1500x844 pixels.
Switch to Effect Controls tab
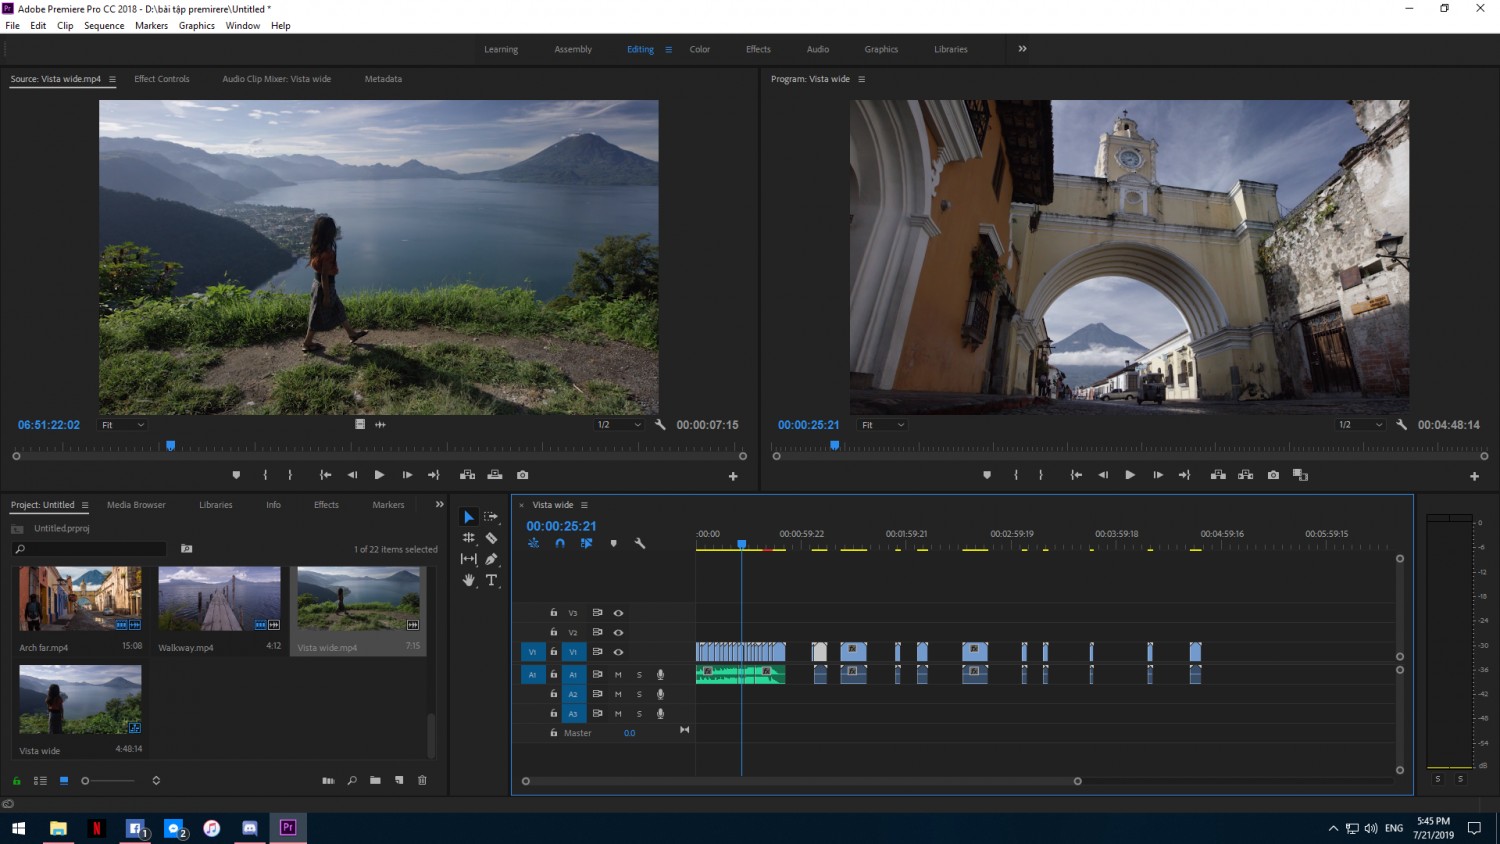click(162, 79)
